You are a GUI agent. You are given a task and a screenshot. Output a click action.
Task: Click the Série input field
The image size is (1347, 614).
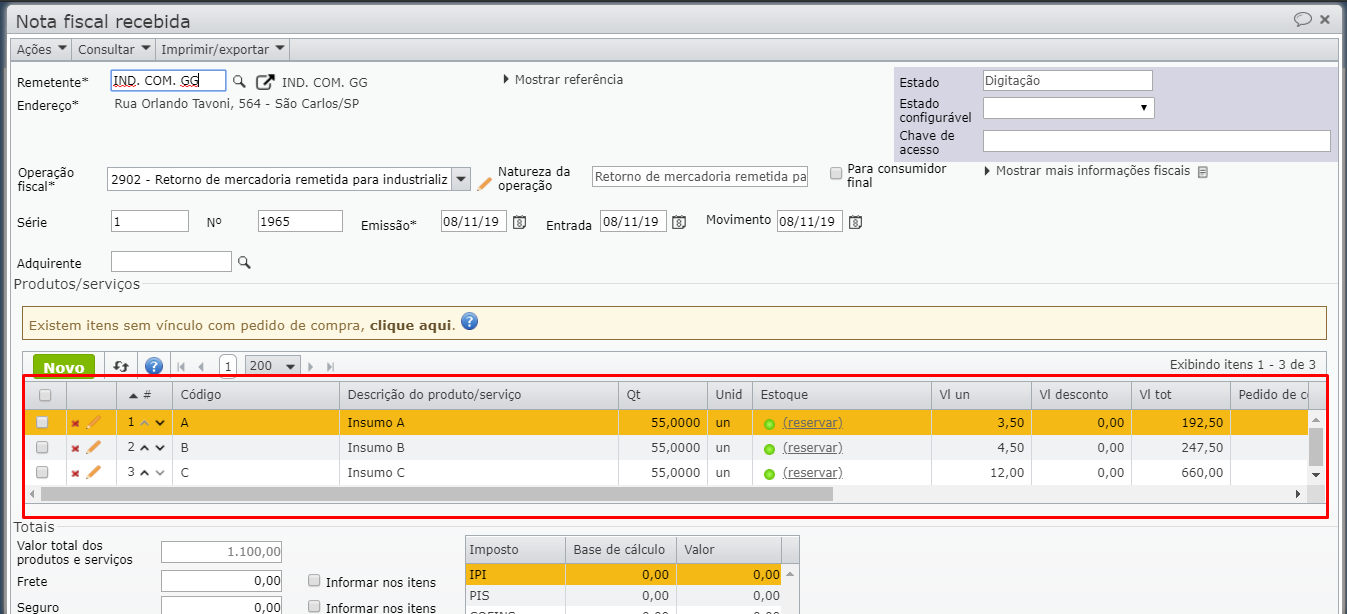click(150, 222)
